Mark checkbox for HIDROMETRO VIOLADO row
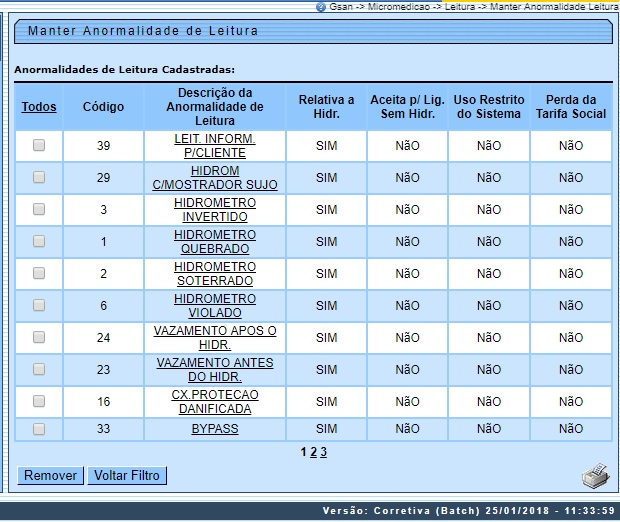Screen dimensions: 620x522 [39, 306]
